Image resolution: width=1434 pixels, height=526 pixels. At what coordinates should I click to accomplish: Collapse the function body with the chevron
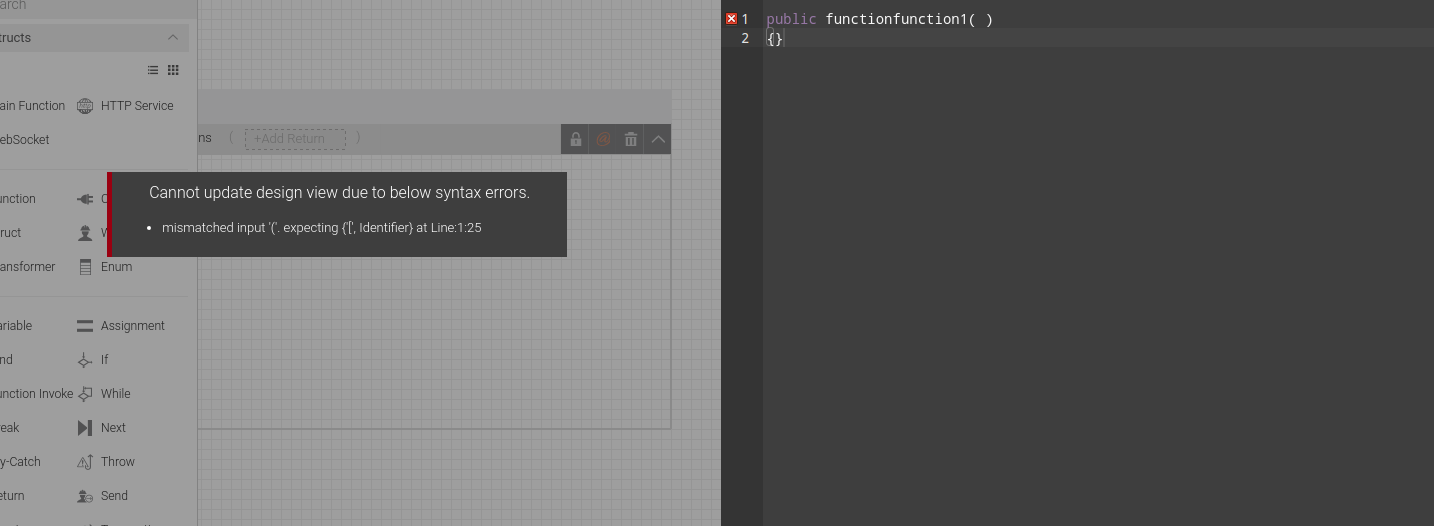(658, 139)
